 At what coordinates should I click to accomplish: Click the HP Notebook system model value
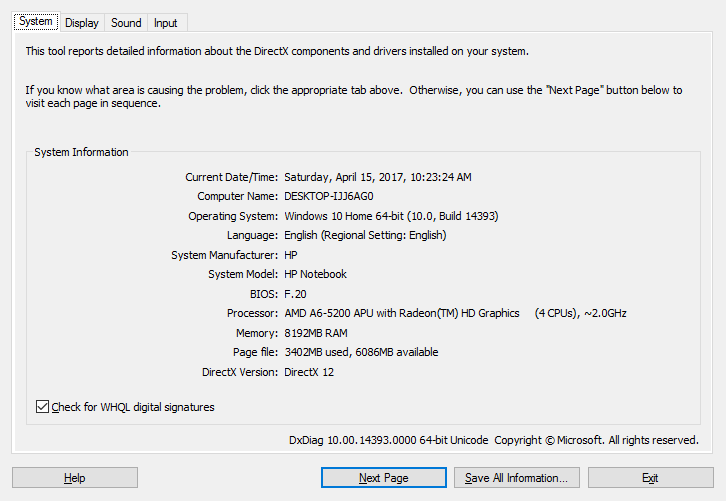tap(315, 274)
